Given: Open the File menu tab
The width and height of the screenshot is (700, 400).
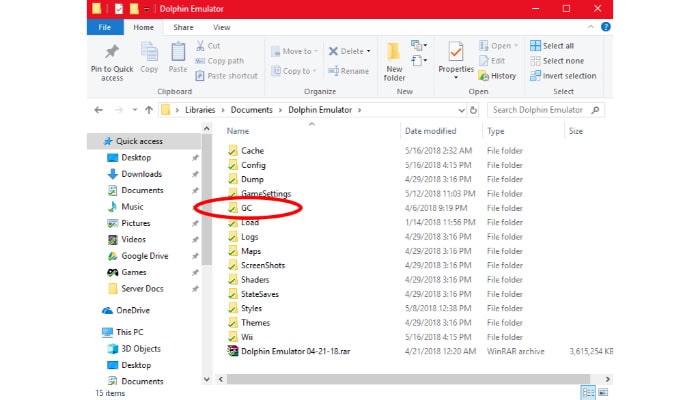Looking at the screenshot, I should (105, 27).
